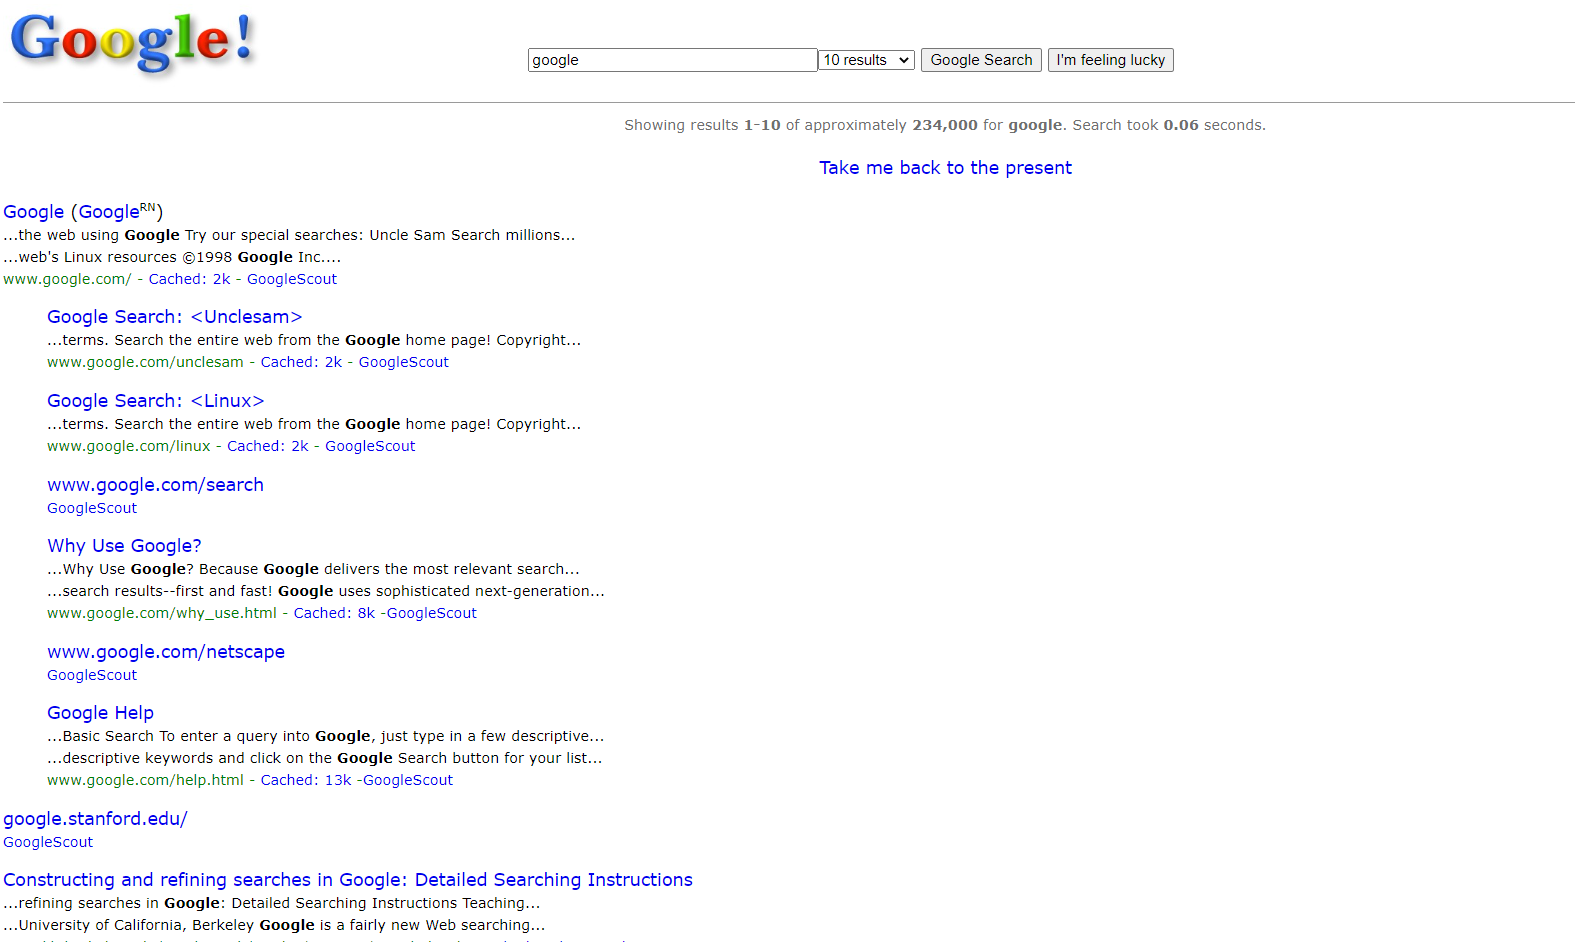Screen dimensions: 1575x942
Task: Visit the www.google.com/netscape result link
Action: pyautogui.click(x=166, y=652)
